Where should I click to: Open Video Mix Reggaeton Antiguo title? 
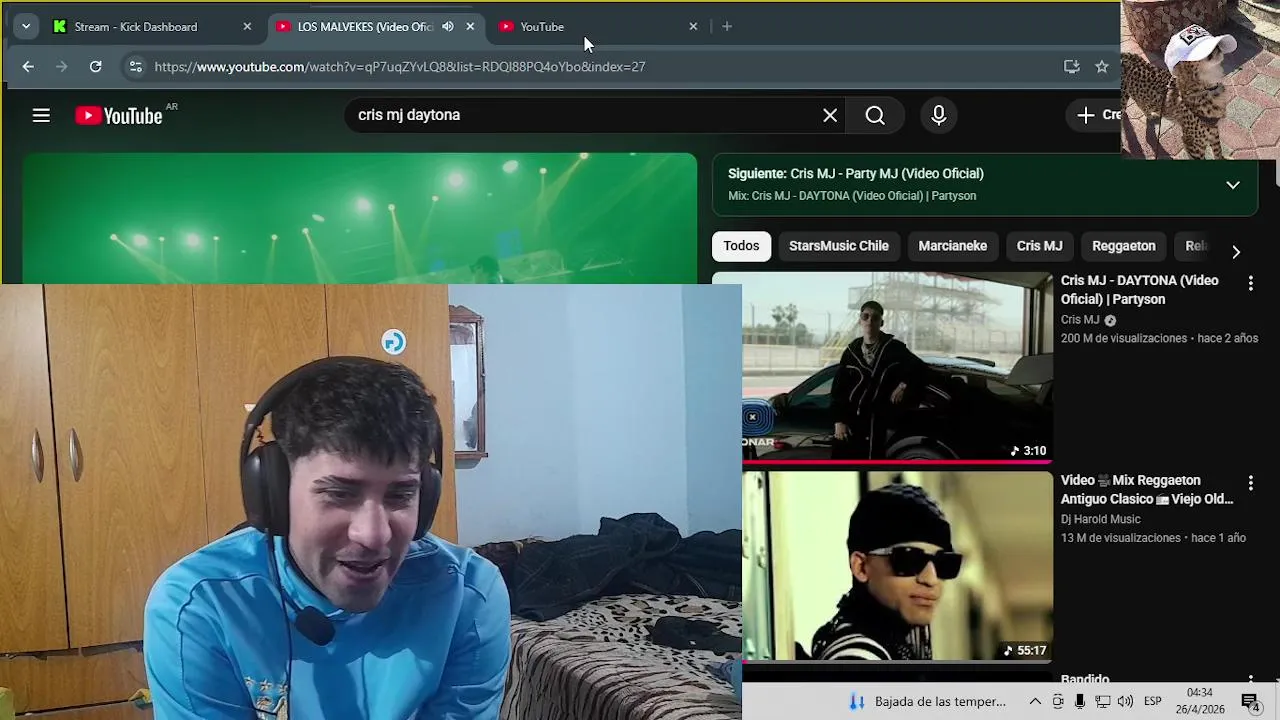(1147, 490)
